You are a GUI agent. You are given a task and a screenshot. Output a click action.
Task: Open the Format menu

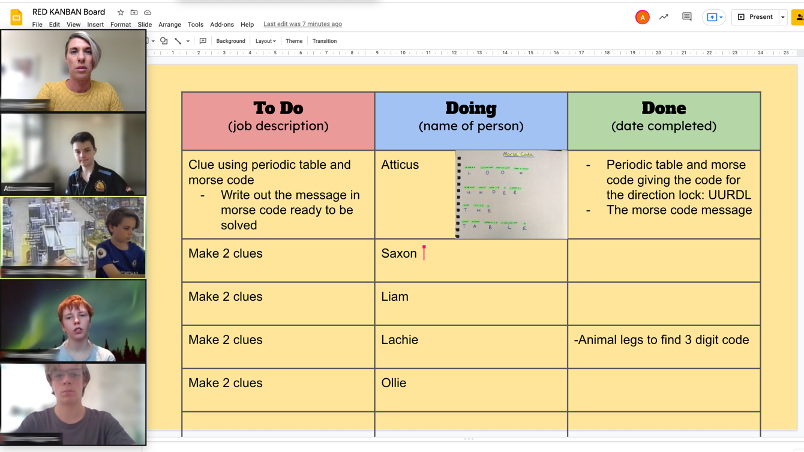coord(120,25)
